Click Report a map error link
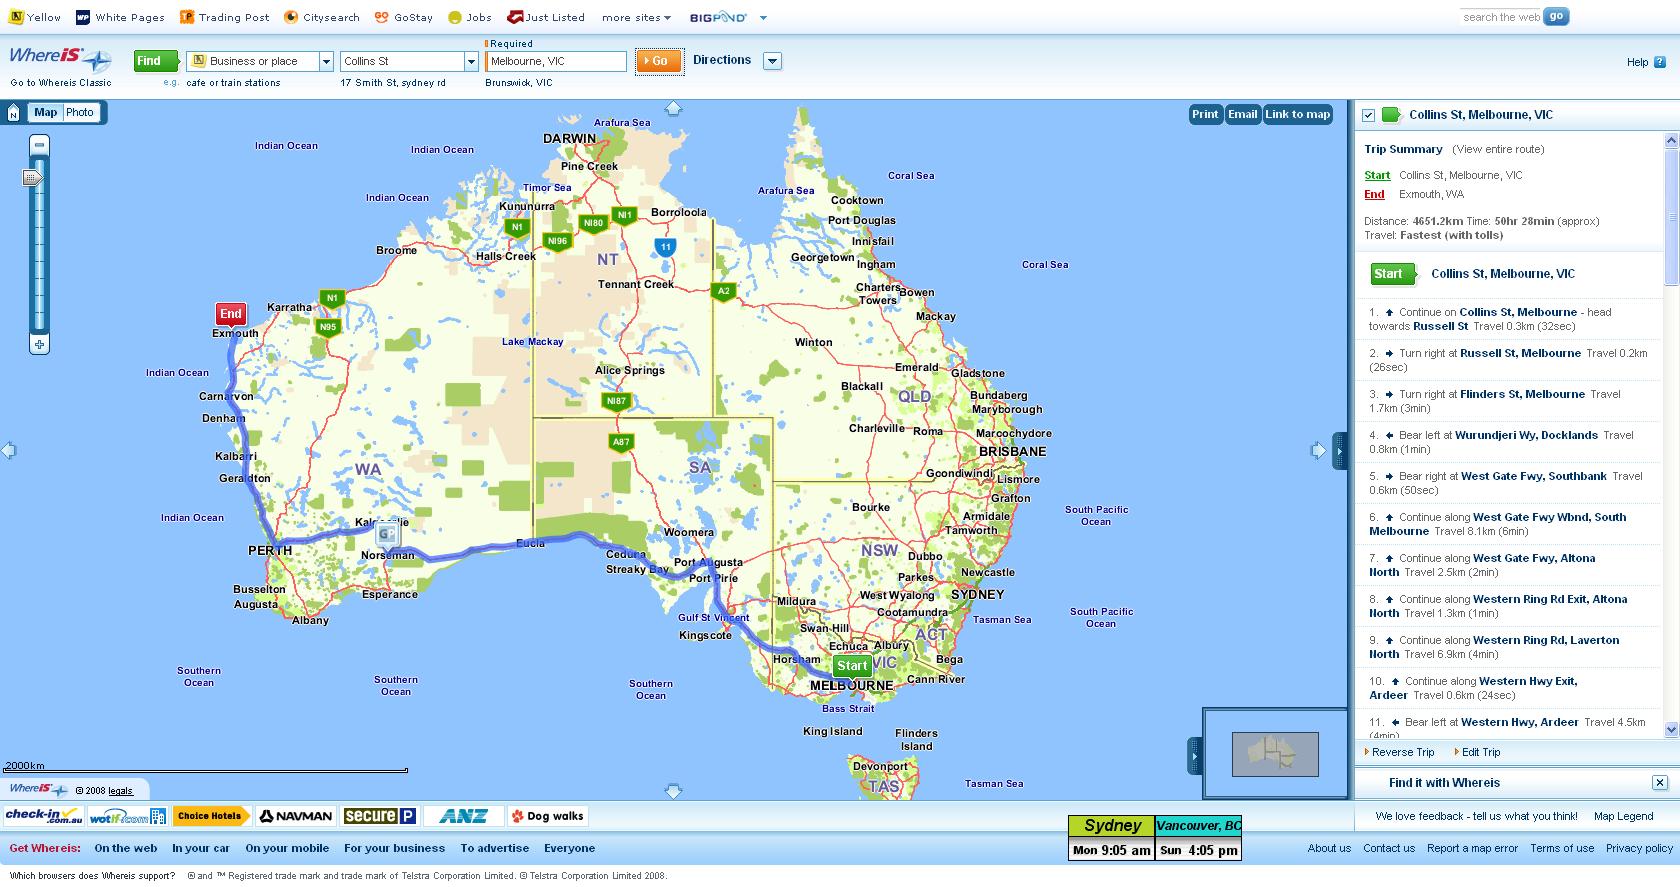 pos(1472,849)
